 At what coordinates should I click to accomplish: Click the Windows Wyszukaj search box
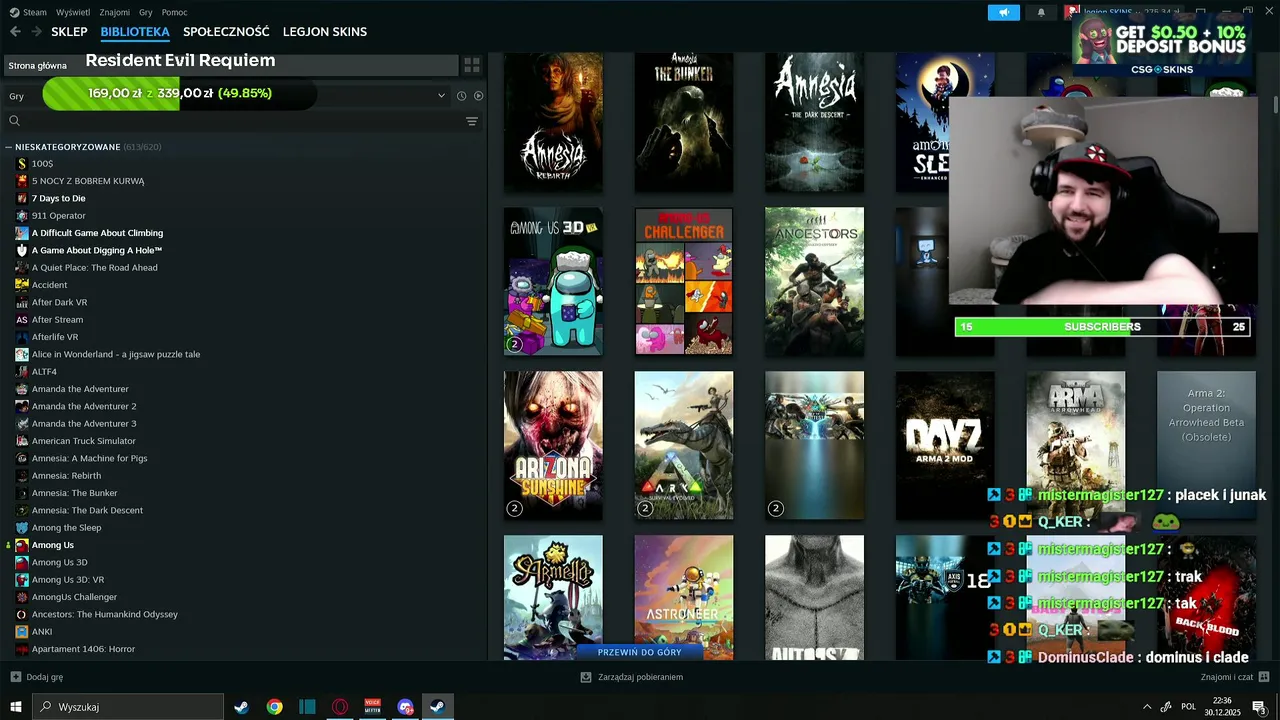128,707
